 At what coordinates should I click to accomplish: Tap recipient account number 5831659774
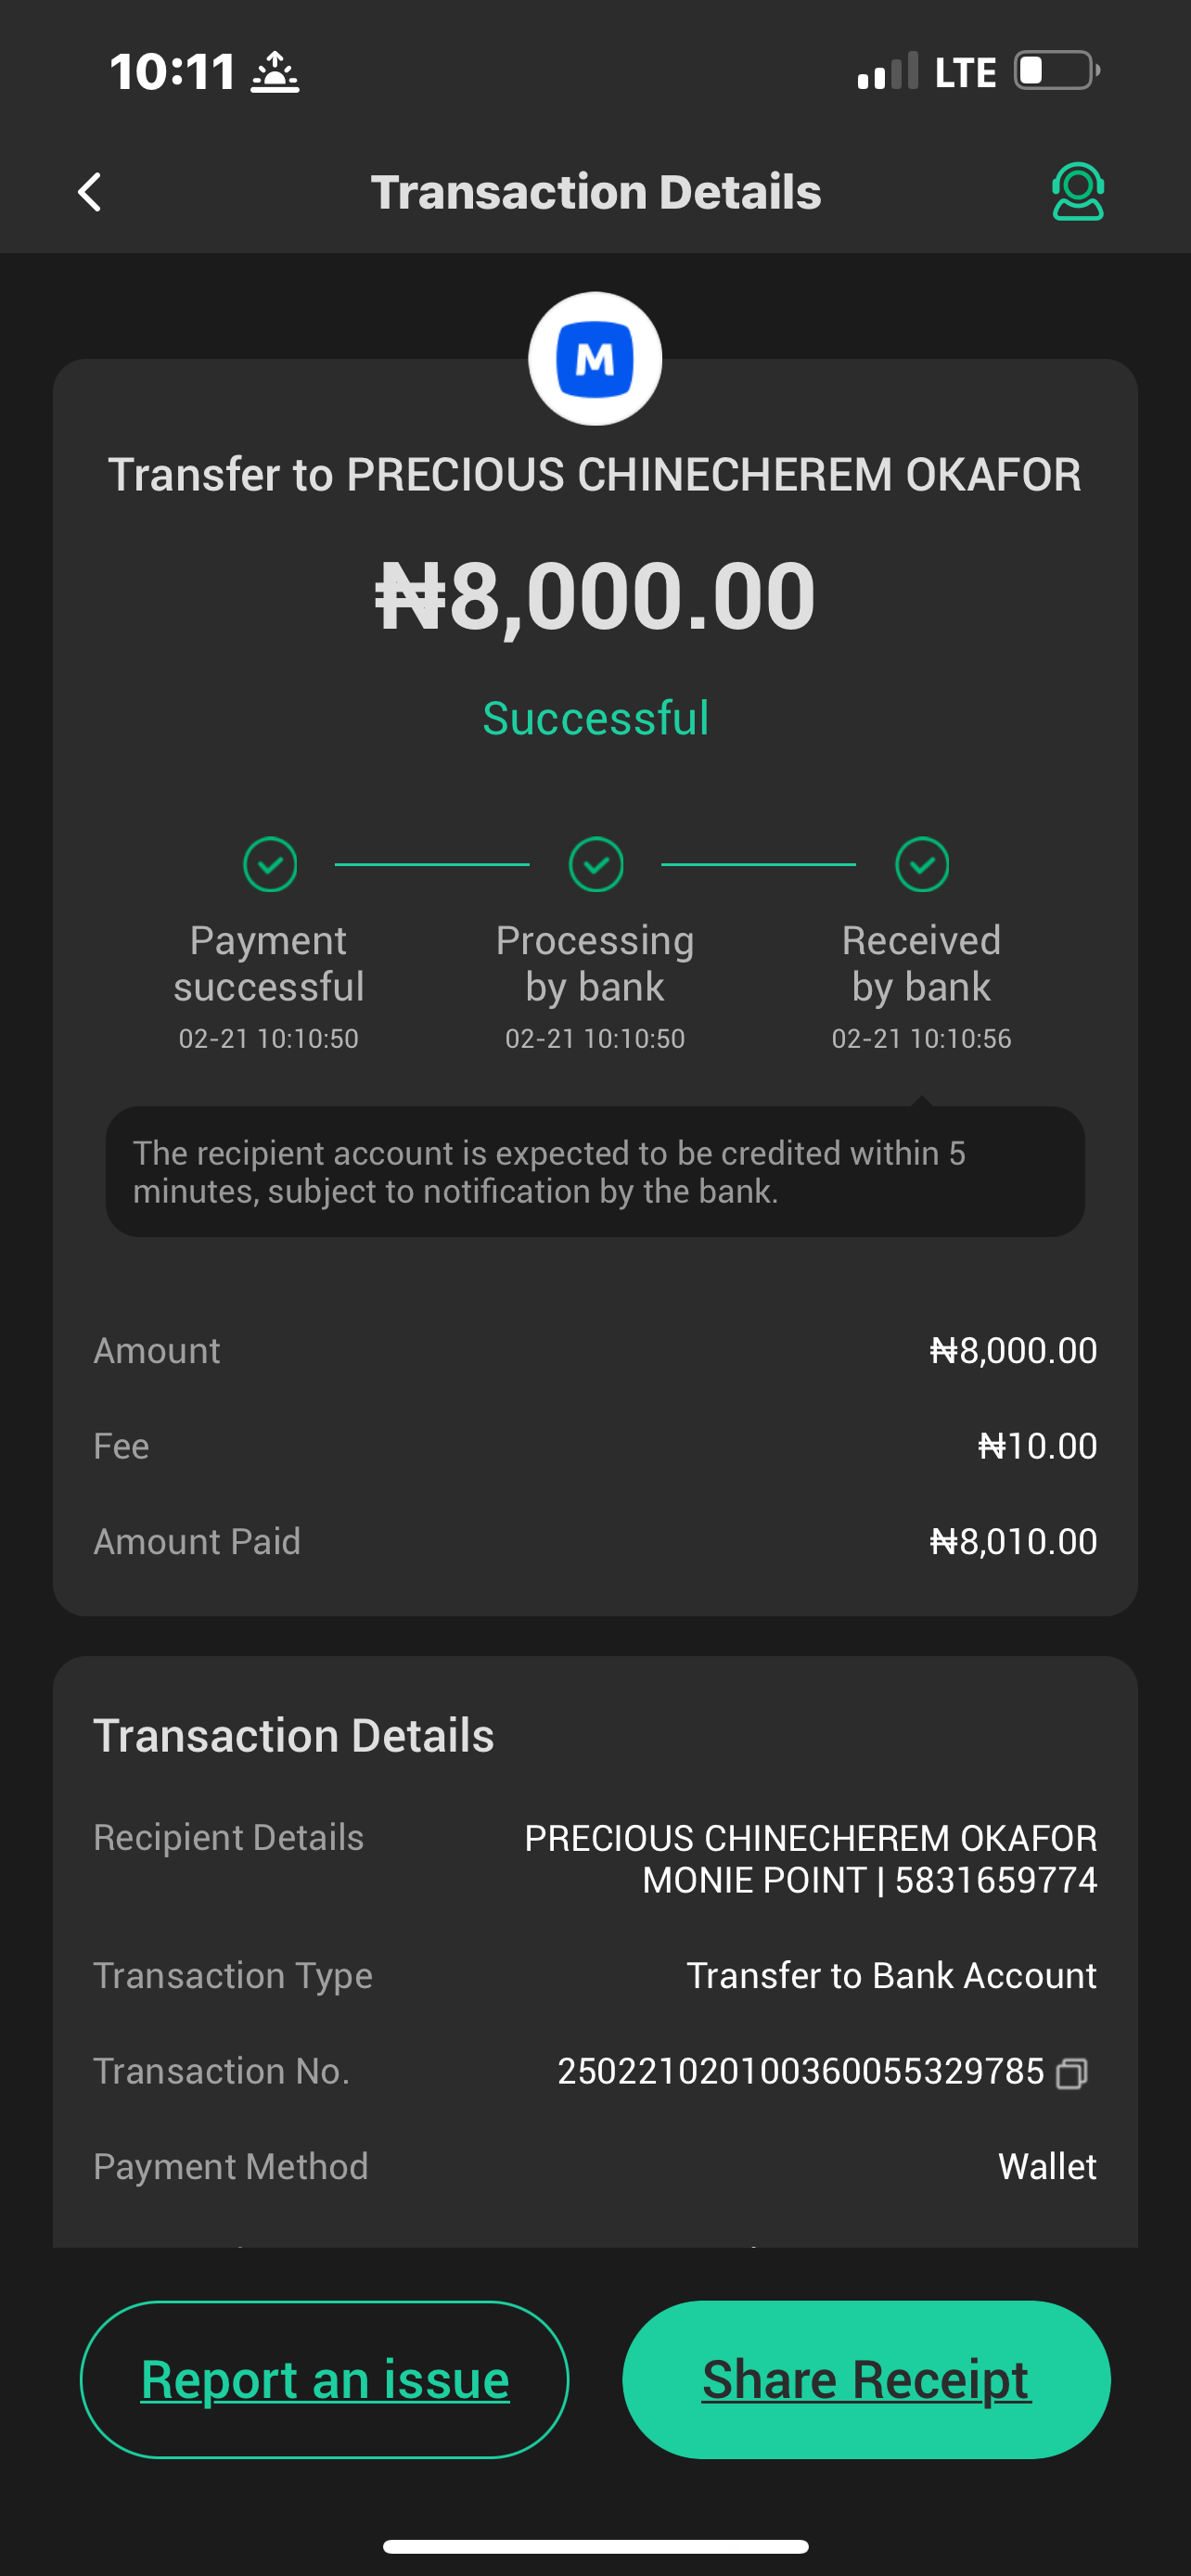pyautogui.click(x=995, y=1880)
